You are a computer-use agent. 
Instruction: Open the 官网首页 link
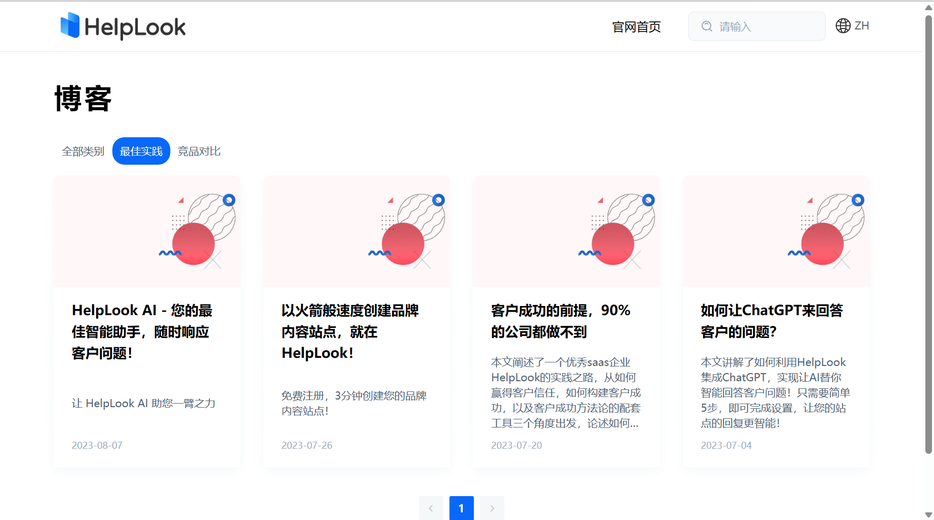pos(636,27)
